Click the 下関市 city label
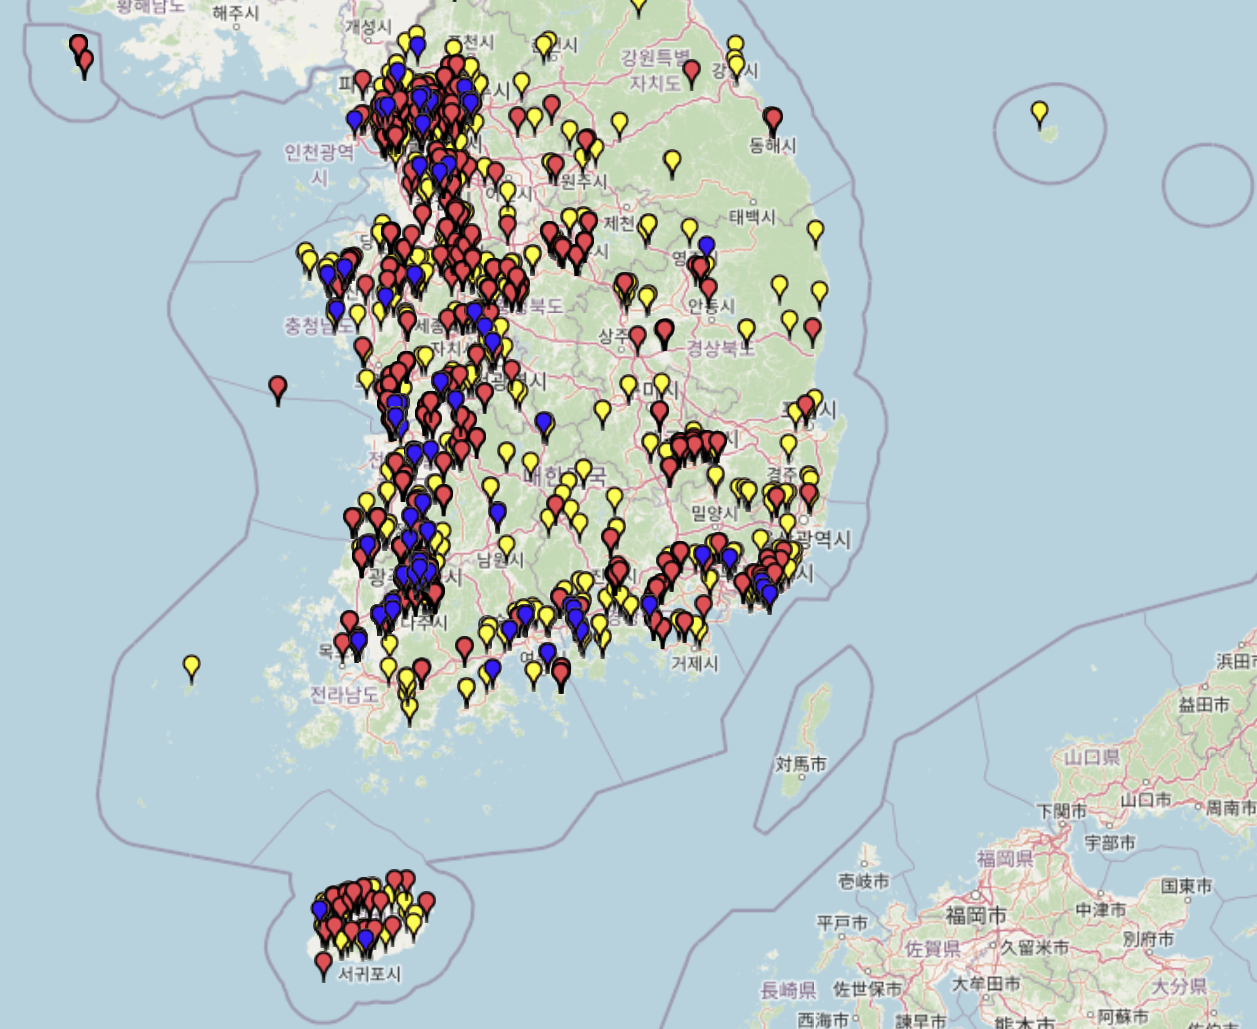1257x1029 pixels. point(1062,810)
